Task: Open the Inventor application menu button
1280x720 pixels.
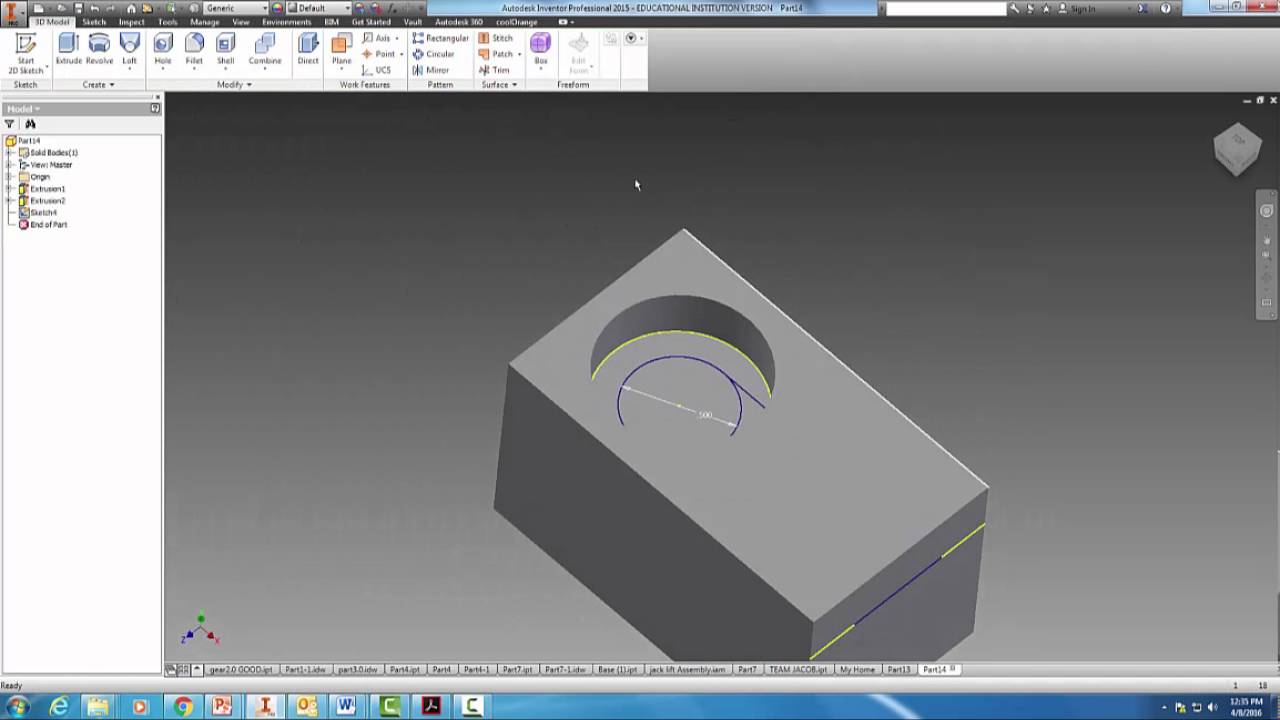Action: [13, 13]
